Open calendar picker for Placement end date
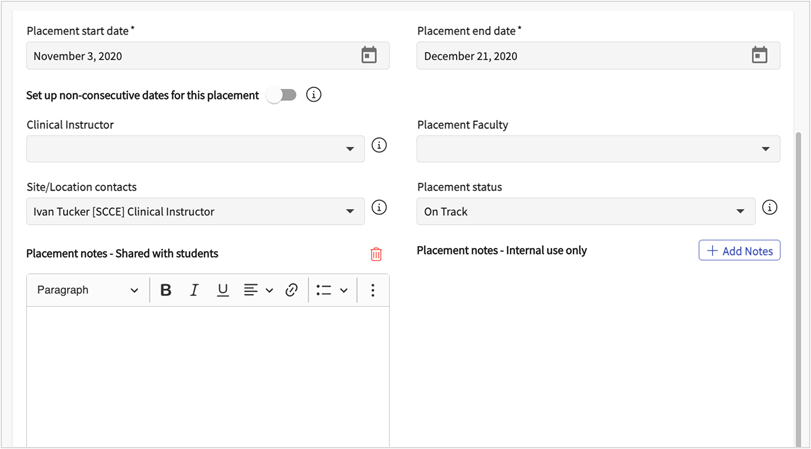Image resolution: width=811 pixels, height=449 pixels. coord(759,56)
